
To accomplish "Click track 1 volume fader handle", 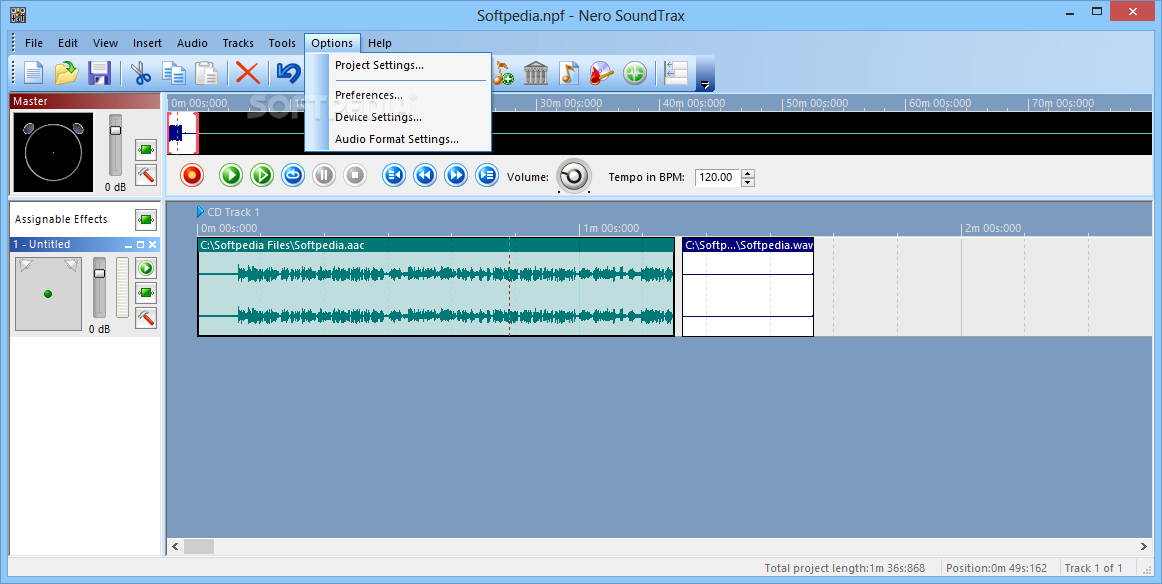I will (x=99, y=273).
